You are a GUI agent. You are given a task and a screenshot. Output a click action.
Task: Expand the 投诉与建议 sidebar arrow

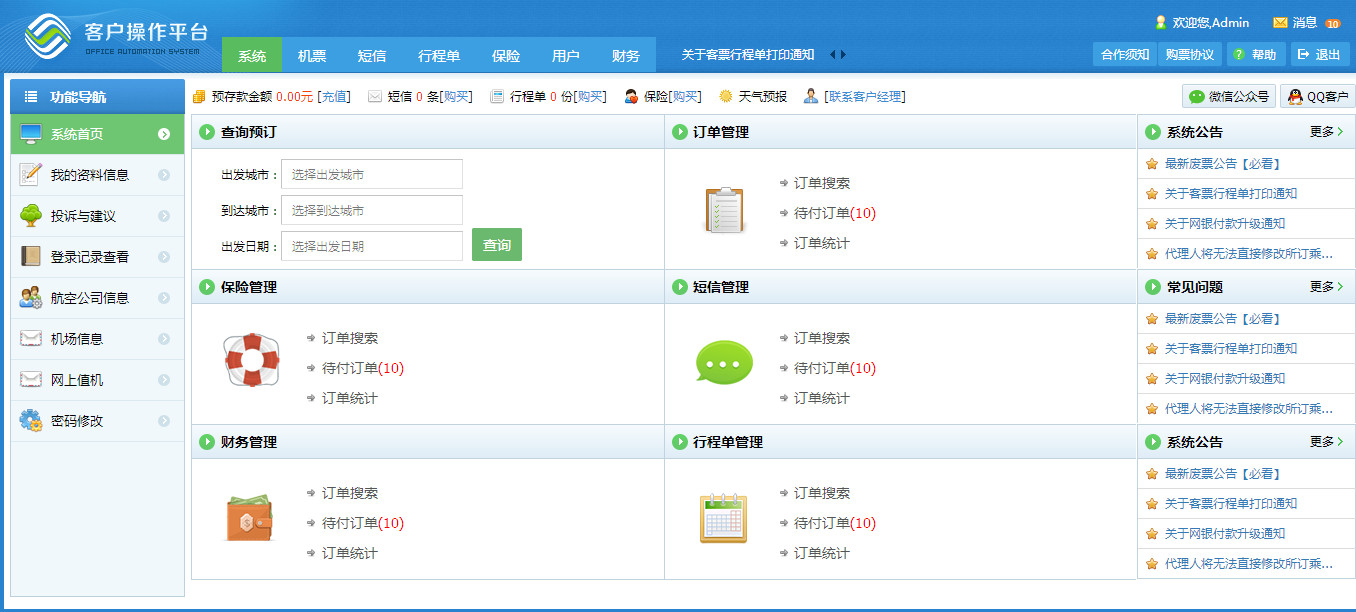(164, 216)
